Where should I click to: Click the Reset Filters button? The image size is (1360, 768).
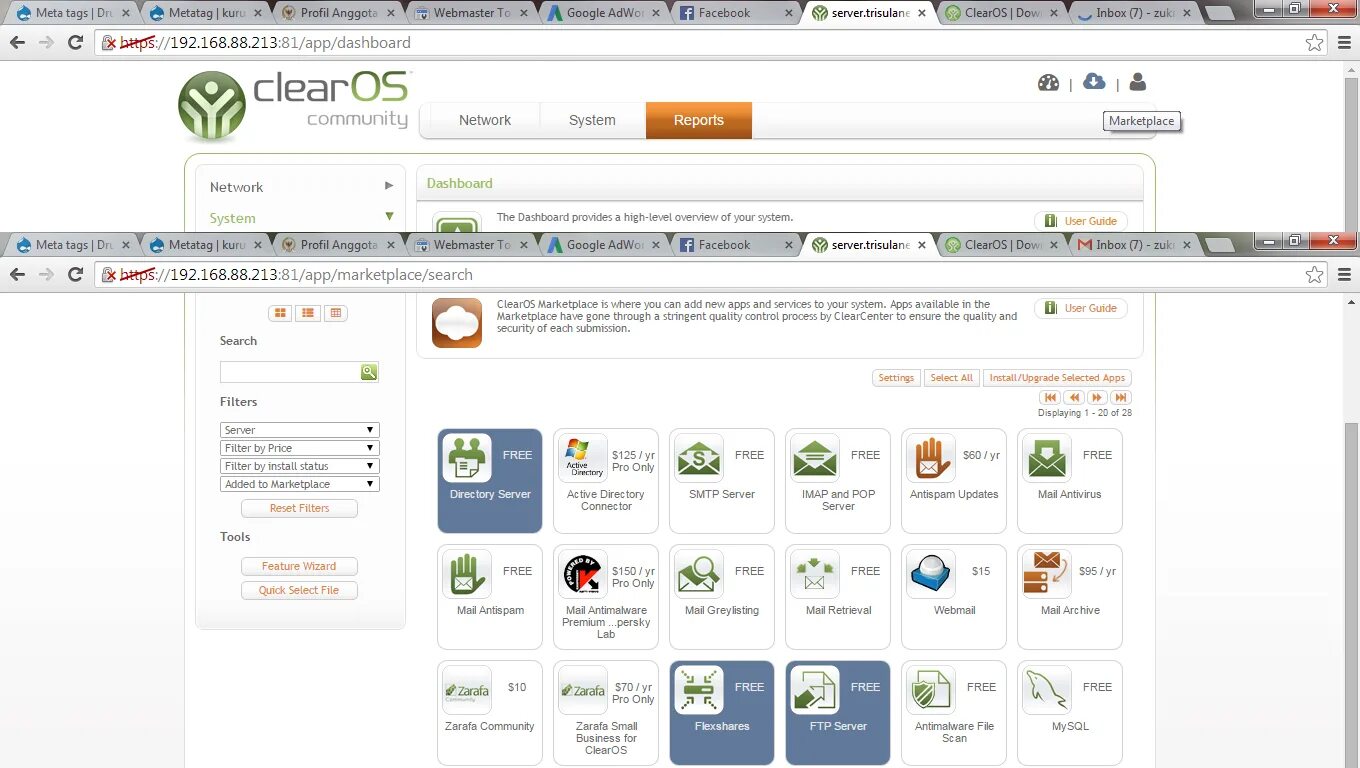(x=299, y=508)
